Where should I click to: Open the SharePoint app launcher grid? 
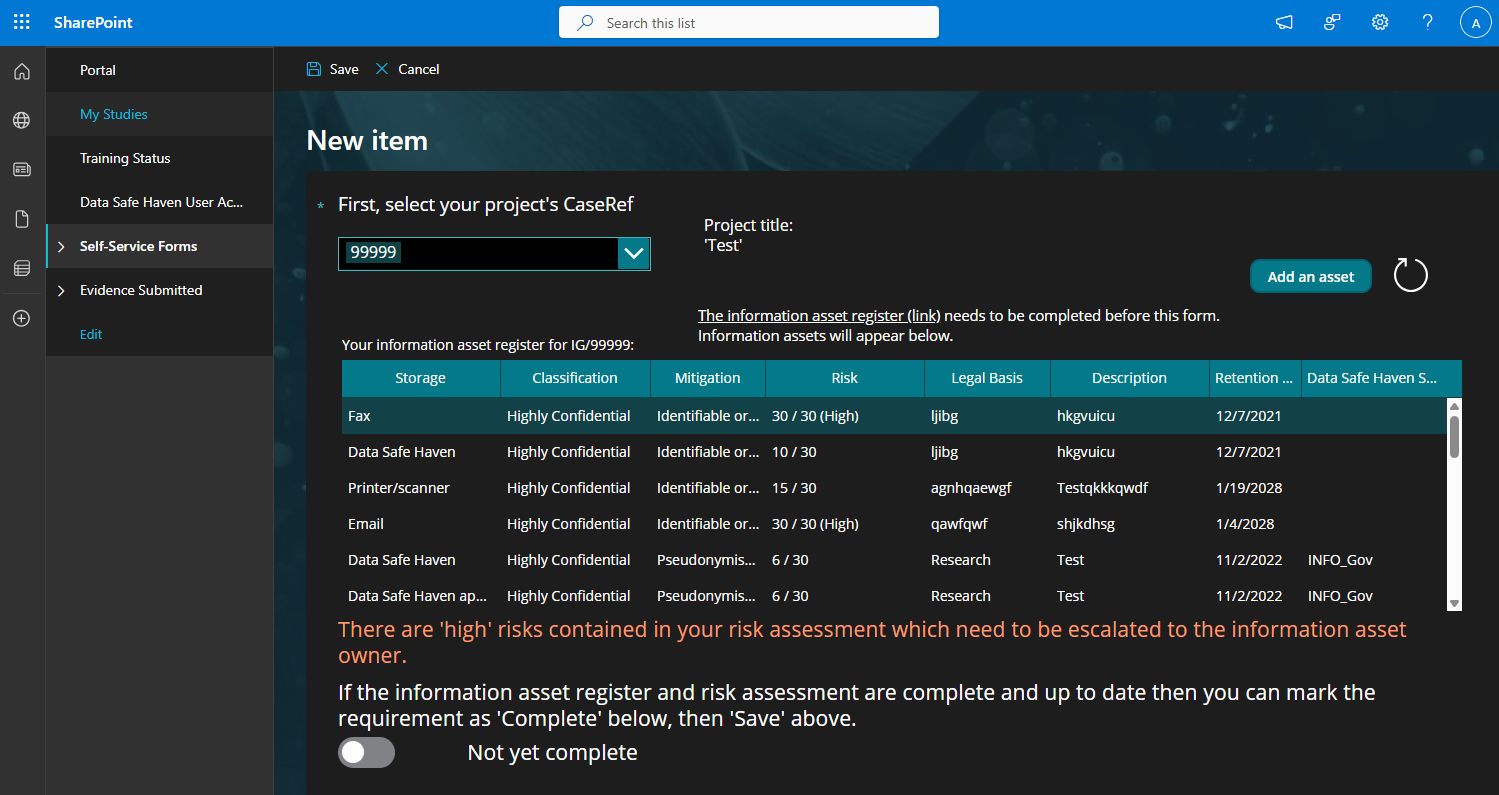pyautogui.click(x=22, y=22)
